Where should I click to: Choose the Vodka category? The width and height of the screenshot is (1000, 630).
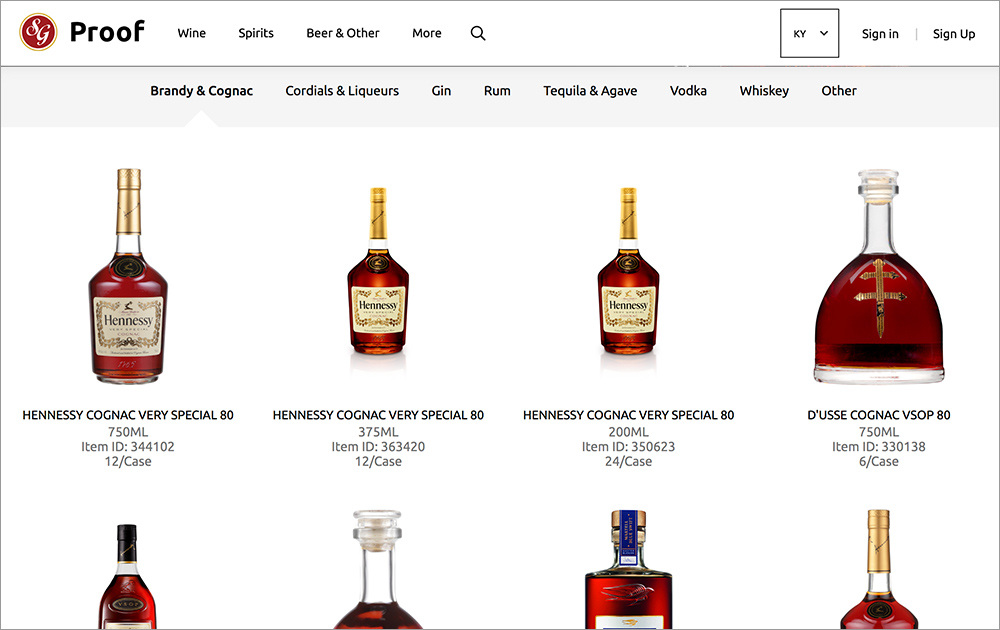(688, 91)
